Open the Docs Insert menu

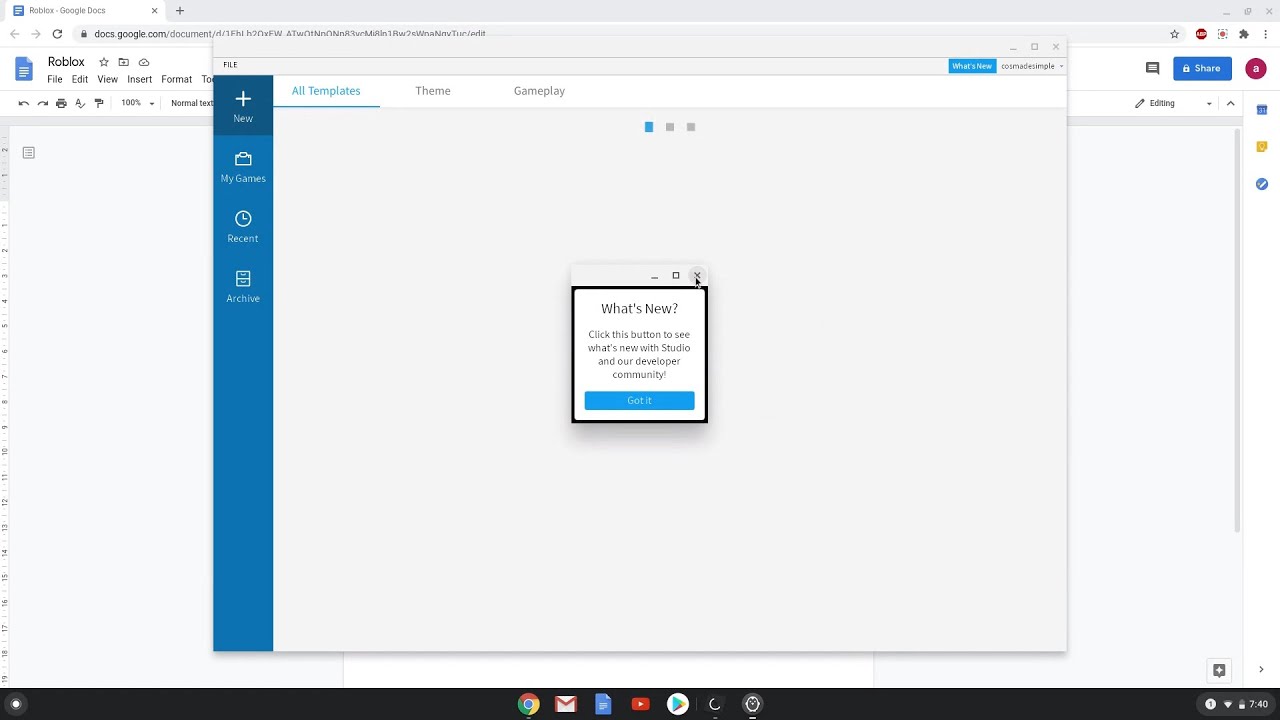point(139,79)
